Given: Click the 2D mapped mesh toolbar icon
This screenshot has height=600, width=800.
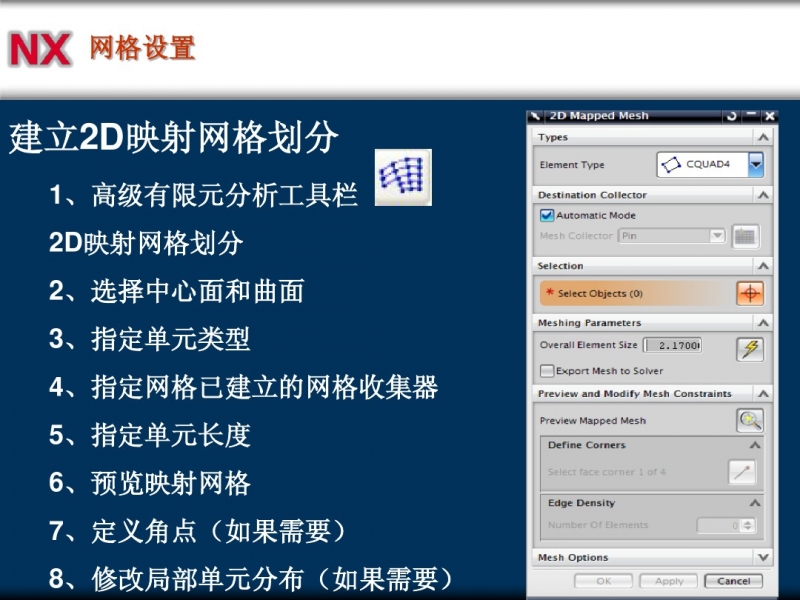Looking at the screenshot, I should point(403,178).
